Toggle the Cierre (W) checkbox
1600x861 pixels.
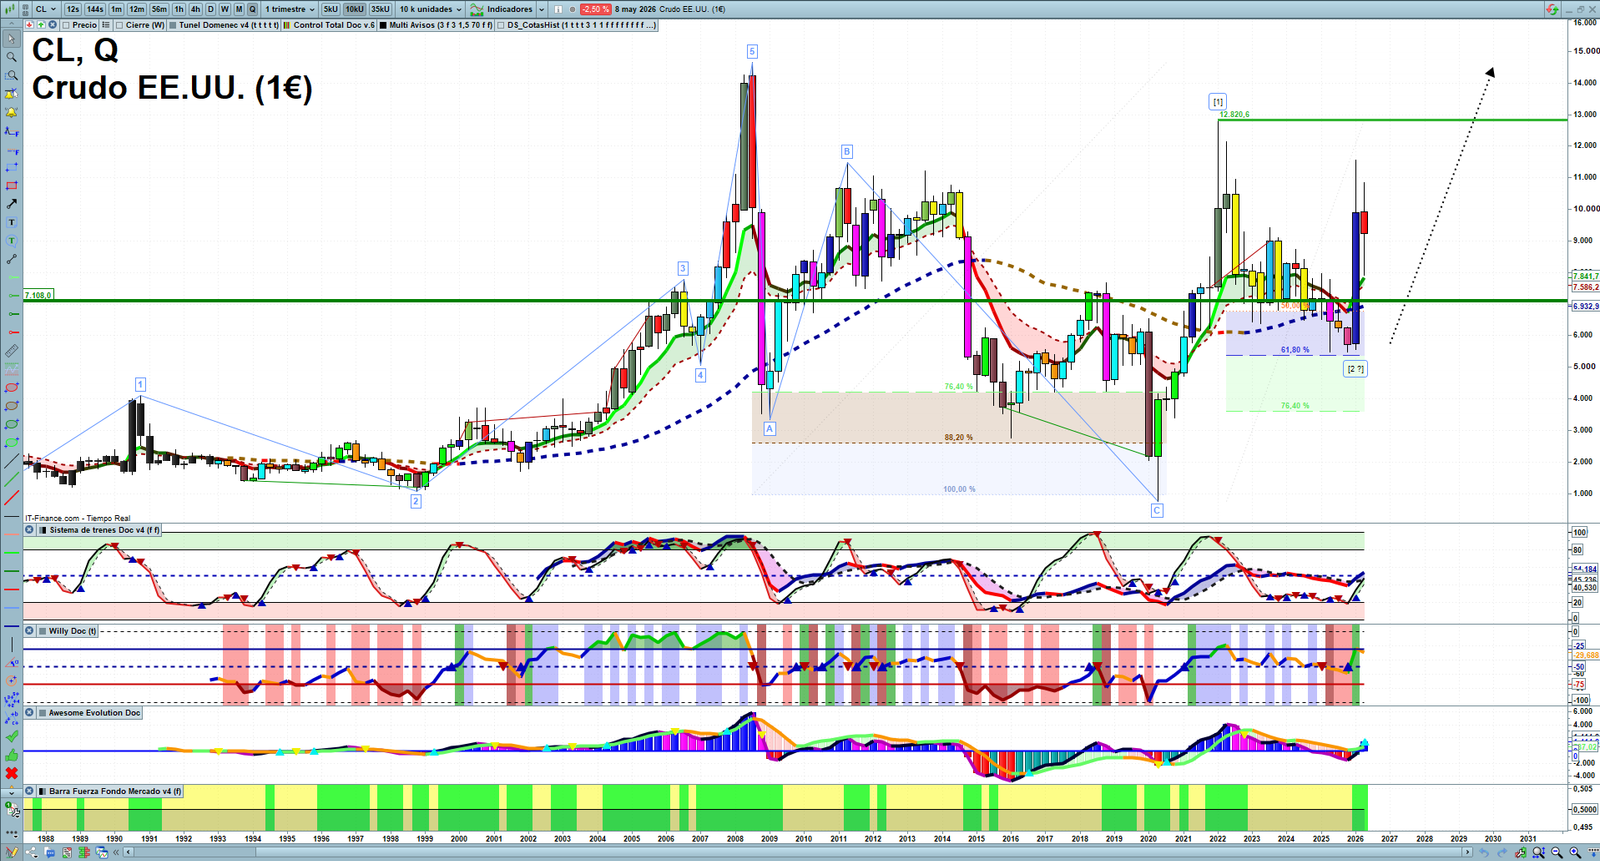119,25
